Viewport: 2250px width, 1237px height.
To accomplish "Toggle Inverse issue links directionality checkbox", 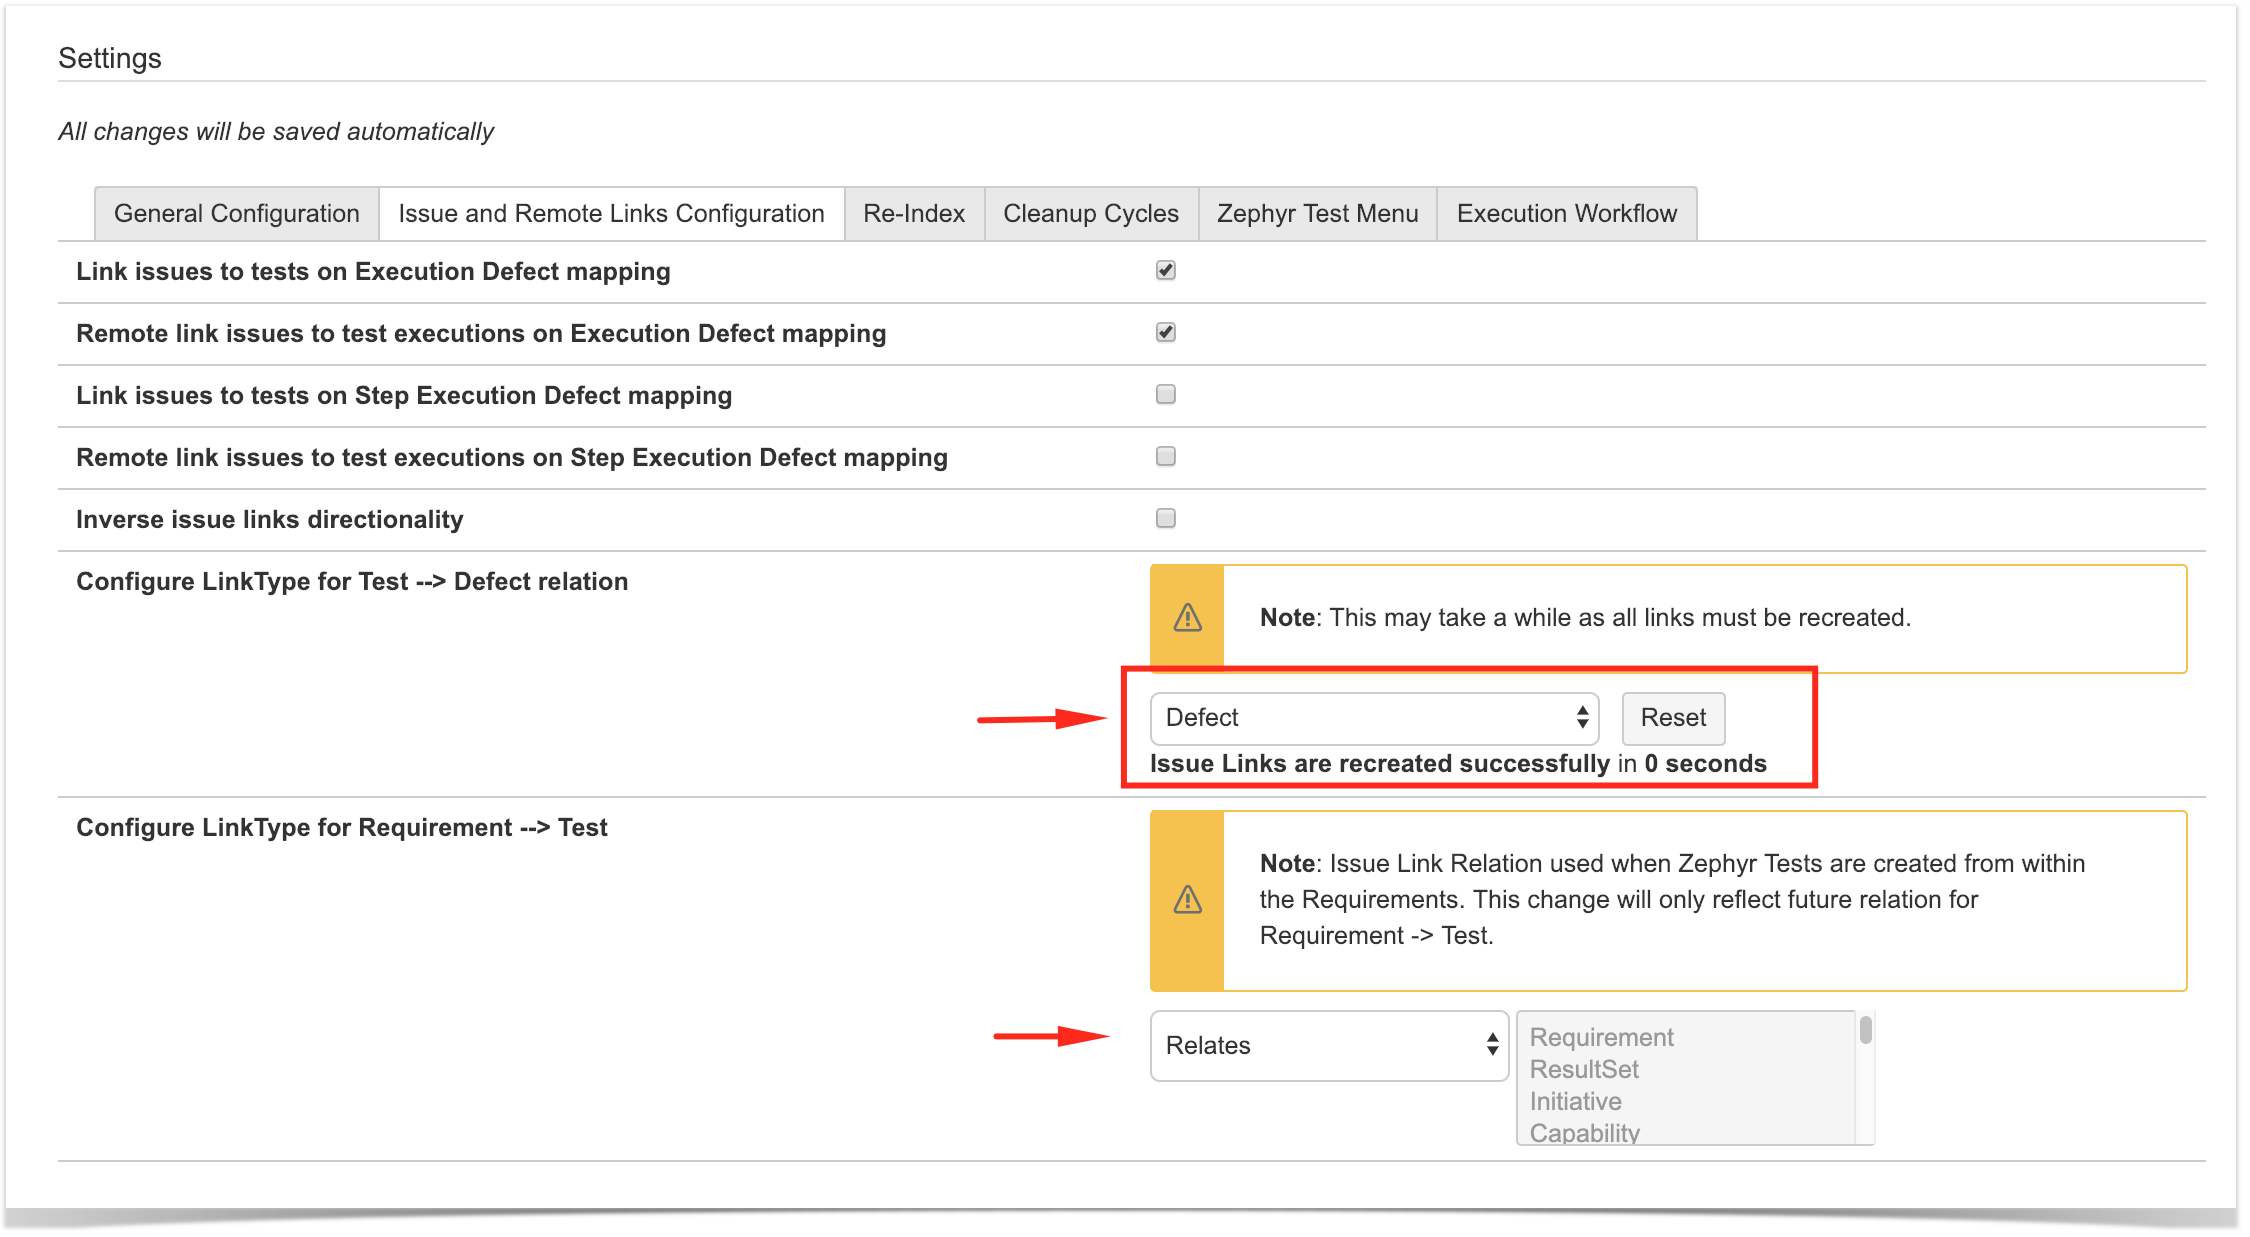I will 1166,518.
